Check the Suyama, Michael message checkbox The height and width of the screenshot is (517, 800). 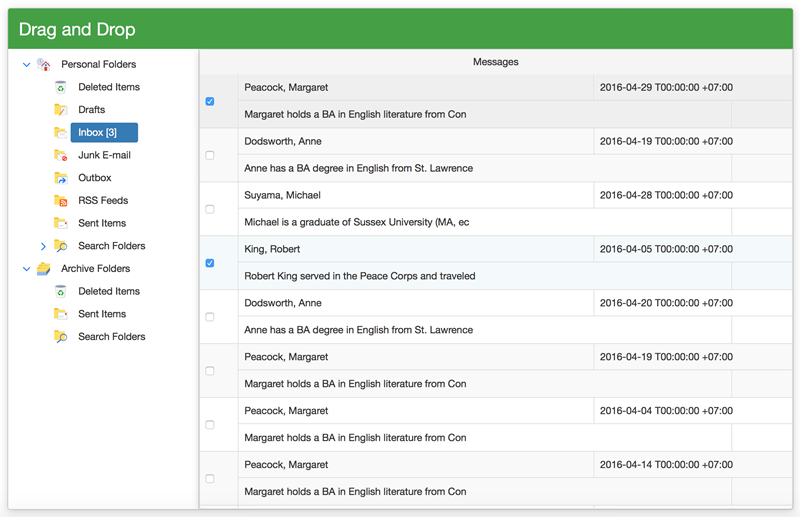(x=209, y=209)
